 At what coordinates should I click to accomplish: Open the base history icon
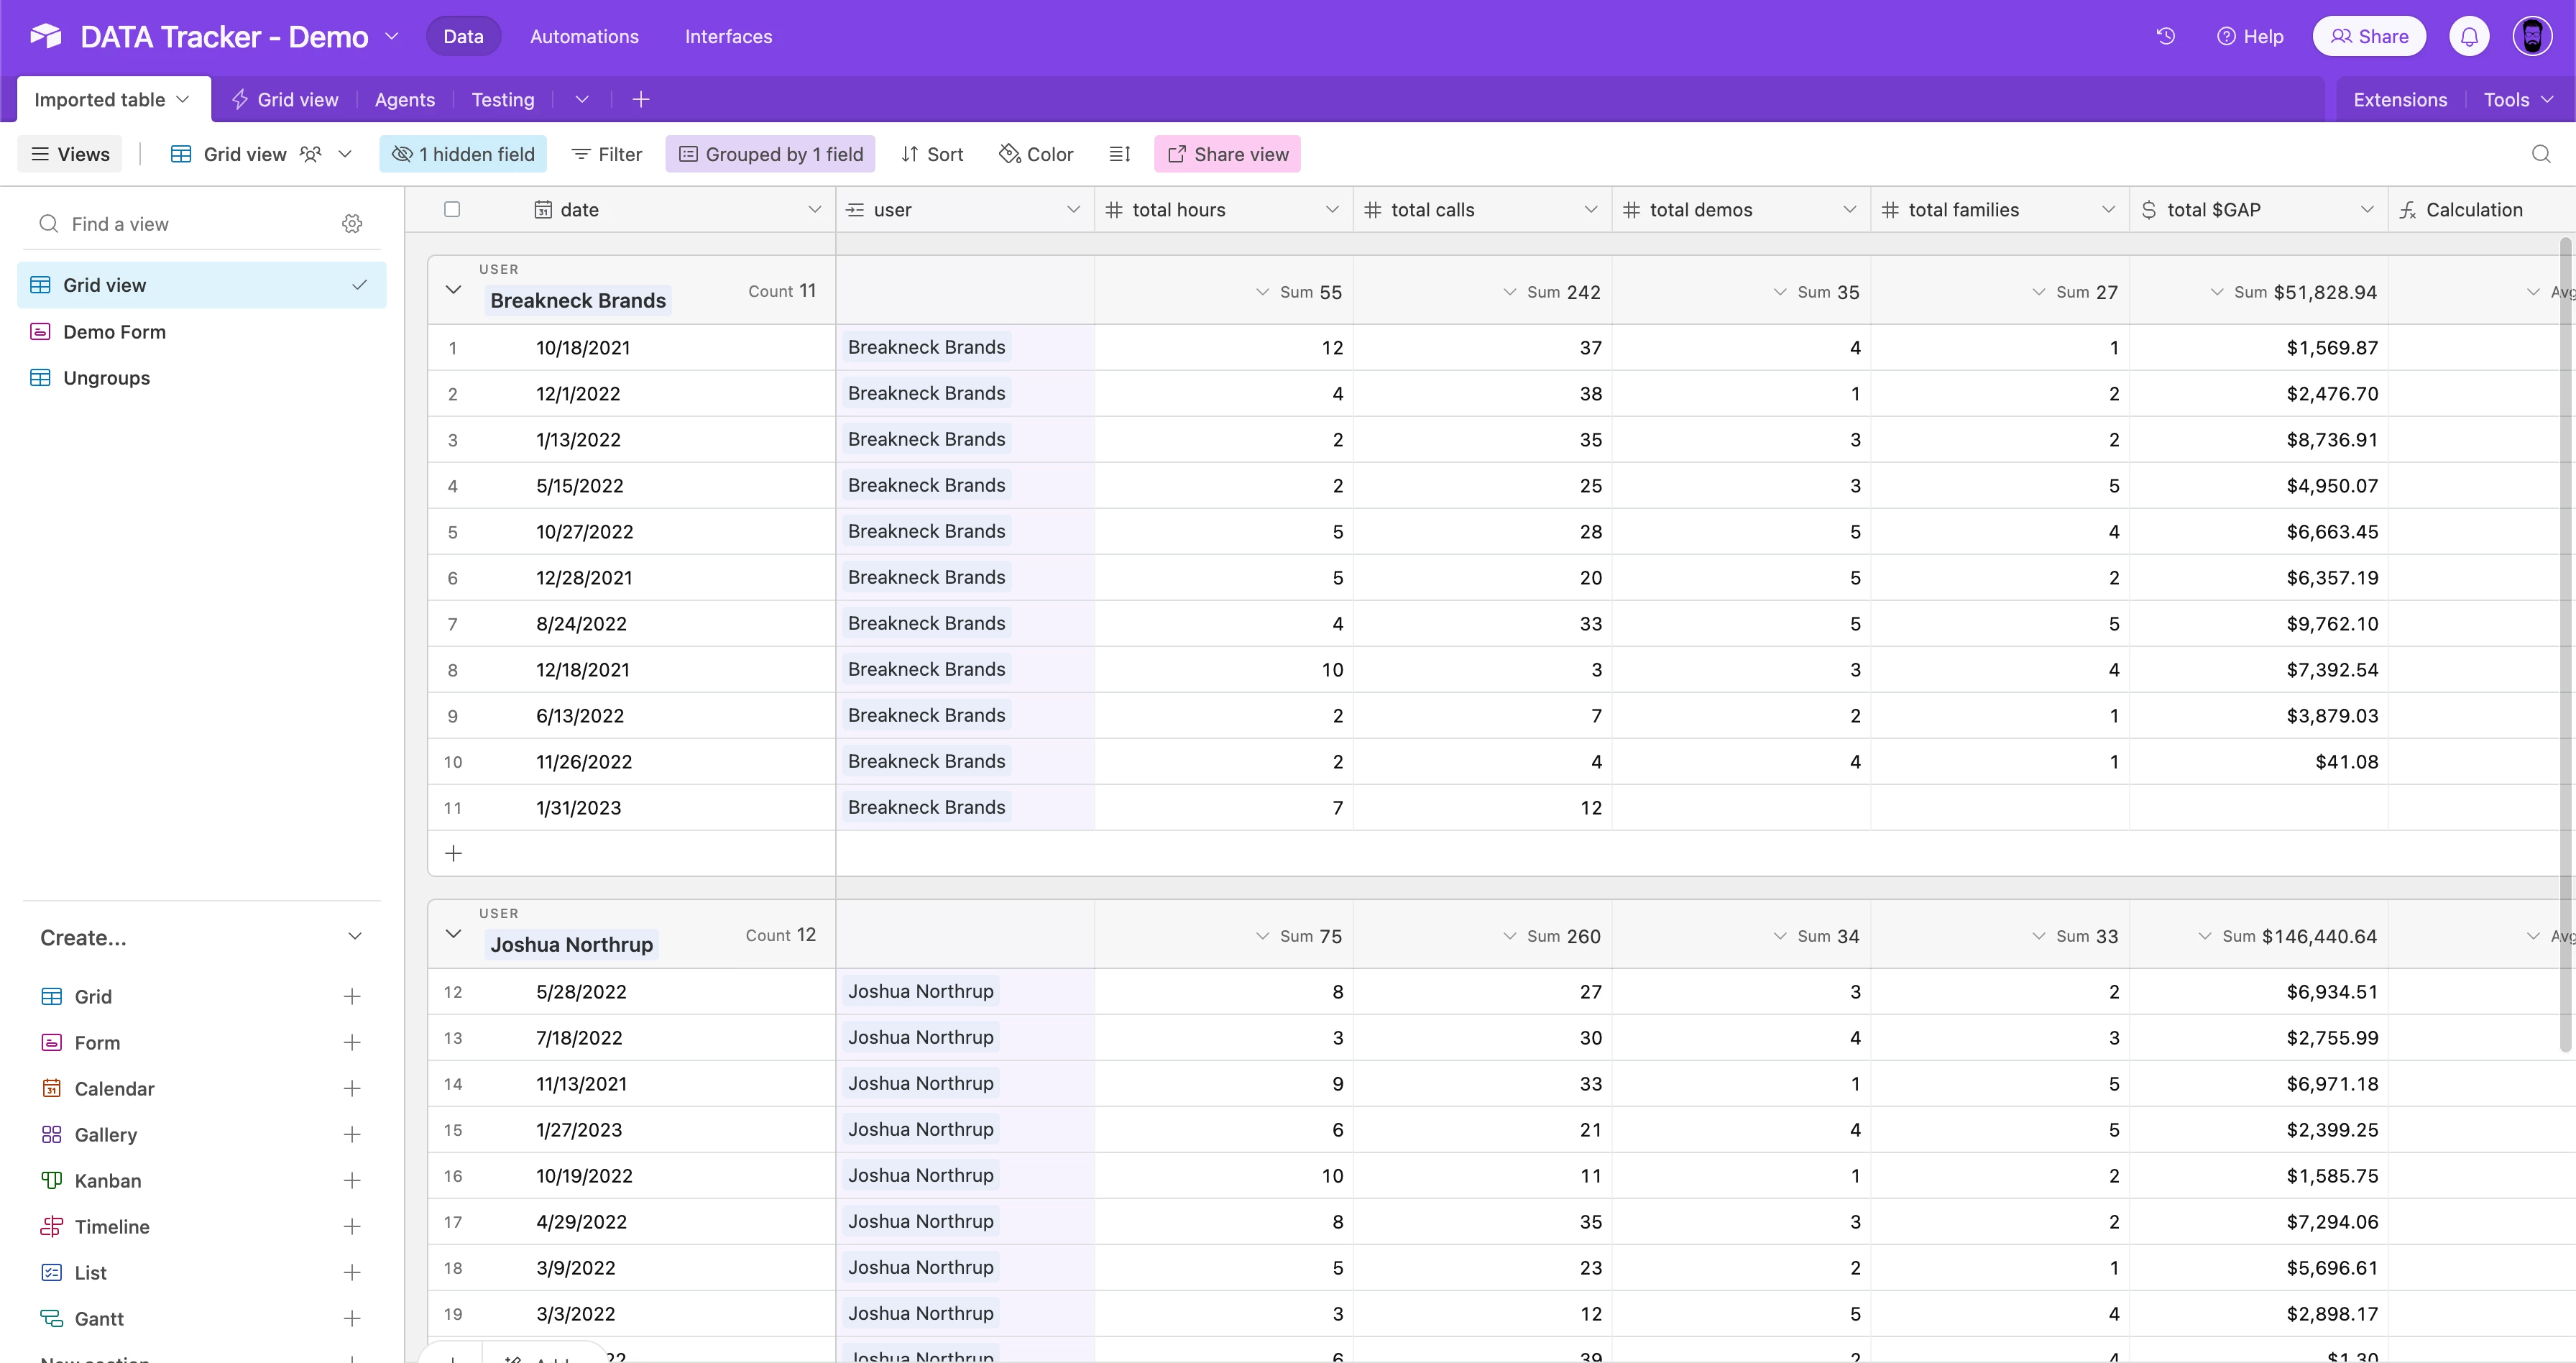[x=2166, y=36]
